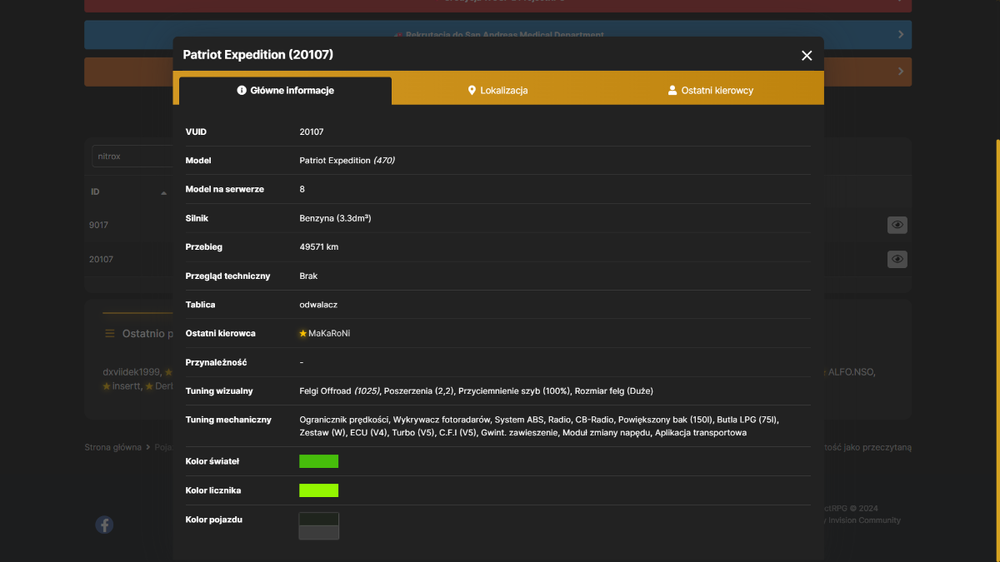Switch to the Lokalizacja tab

[497, 91]
